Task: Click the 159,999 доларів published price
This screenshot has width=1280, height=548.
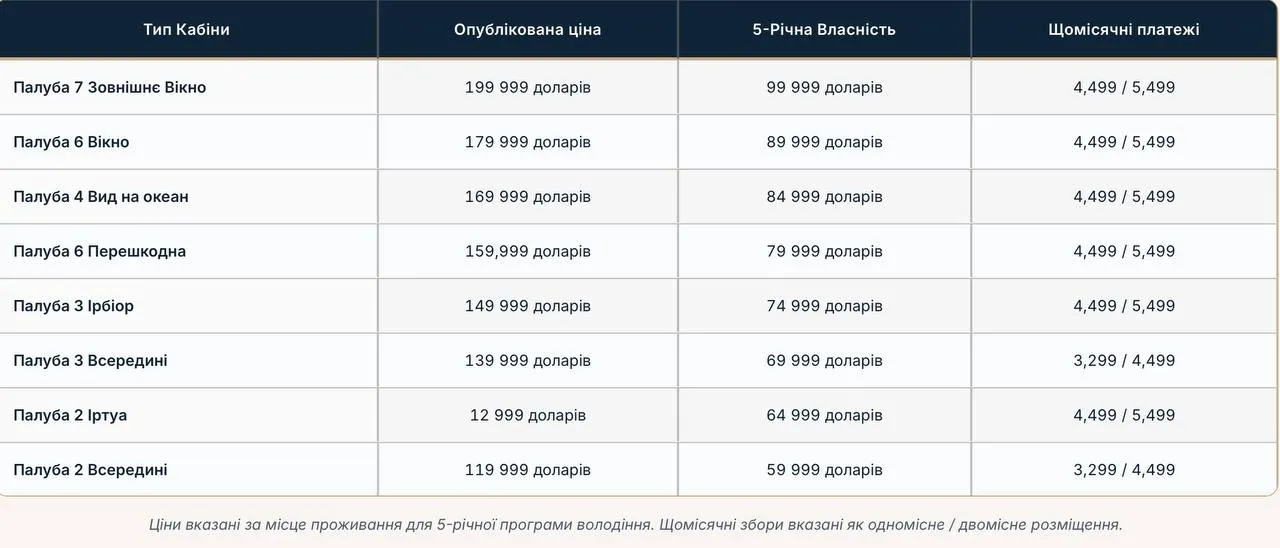Action: point(527,251)
